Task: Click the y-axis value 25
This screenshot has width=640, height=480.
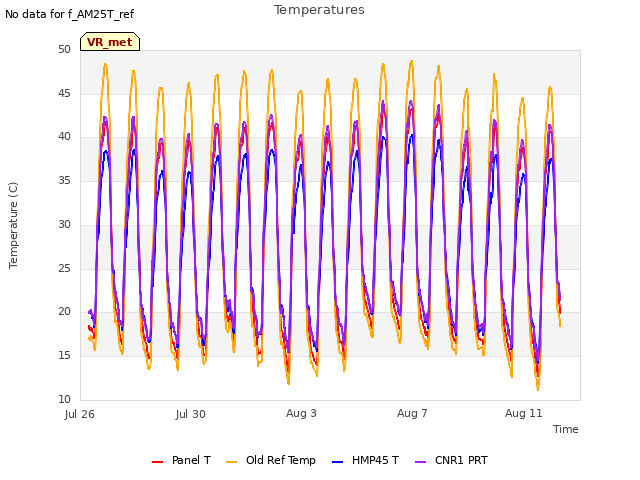Action: [64, 269]
